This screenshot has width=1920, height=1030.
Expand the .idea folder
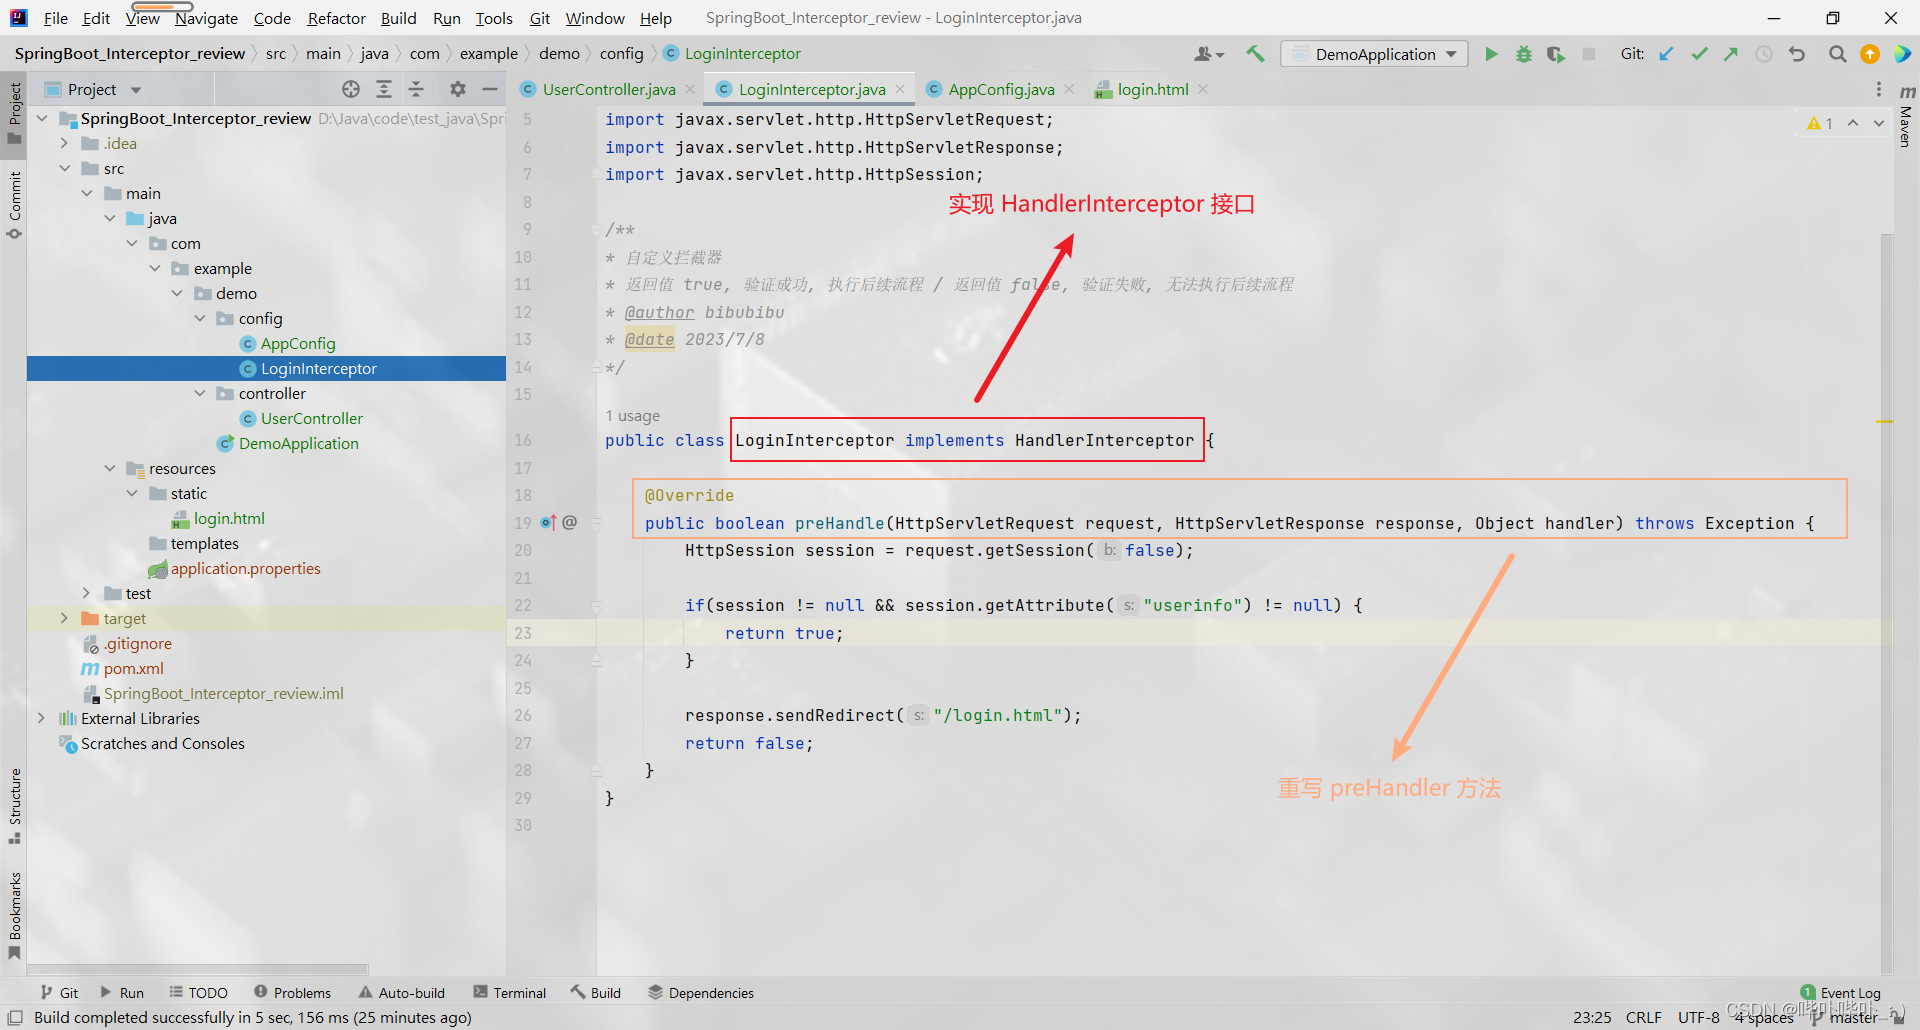coord(64,143)
